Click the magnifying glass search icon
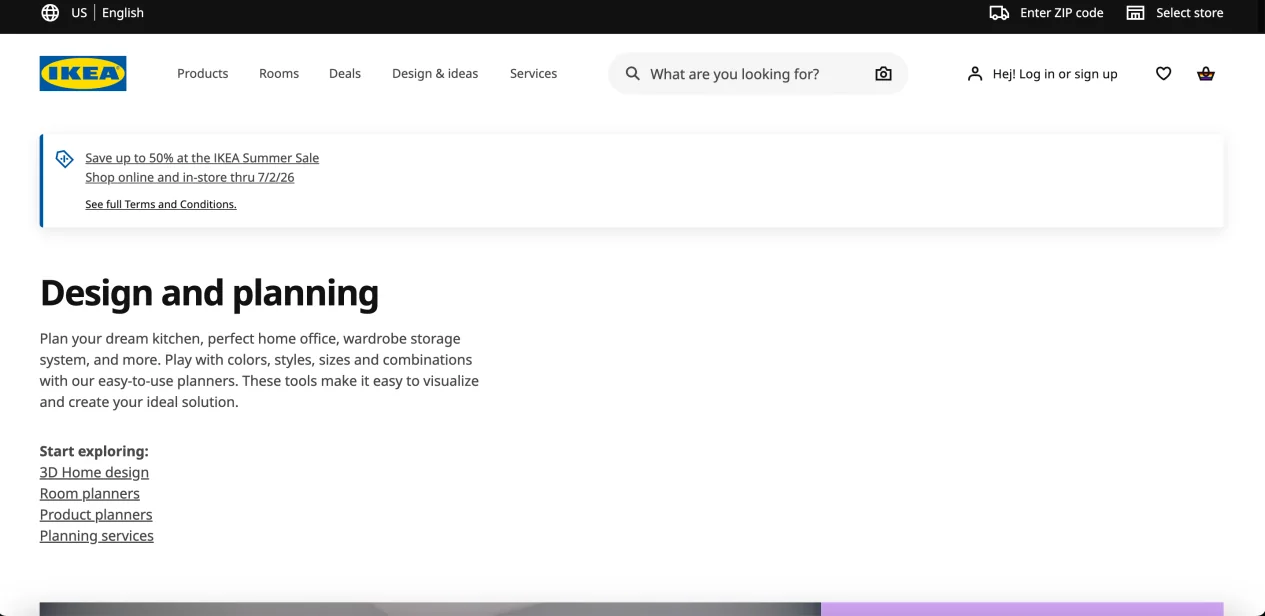This screenshot has height=616, width=1265. [632, 73]
